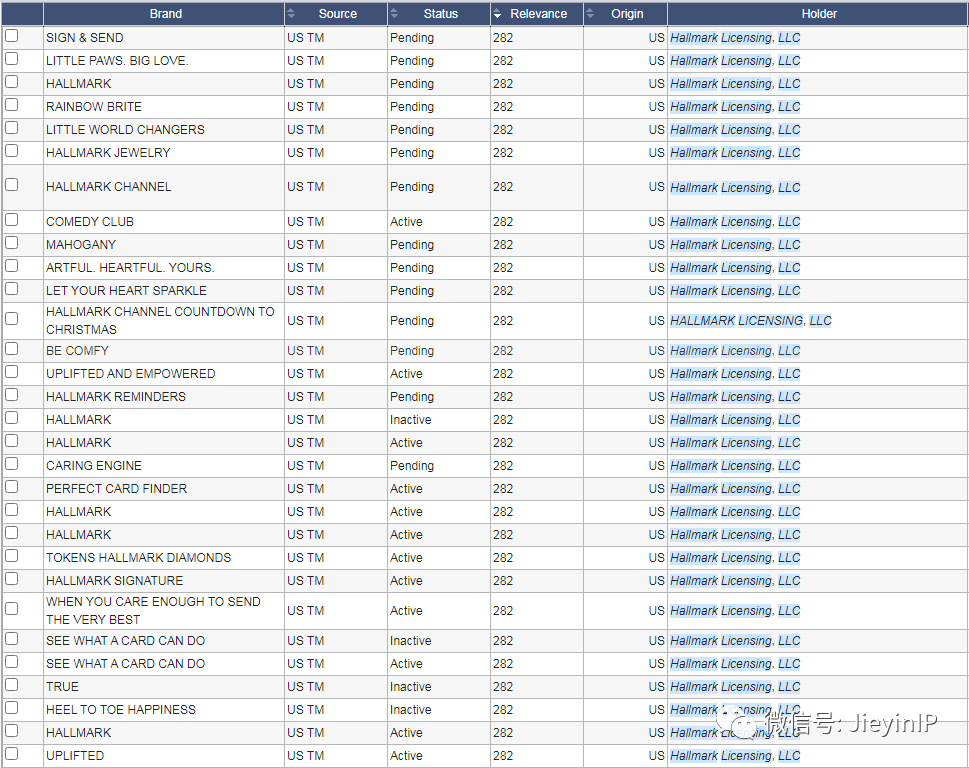This screenshot has height=768, width=969.
Task: Click brand name PERFECT CARD FINDER
Action: (116, 489)
